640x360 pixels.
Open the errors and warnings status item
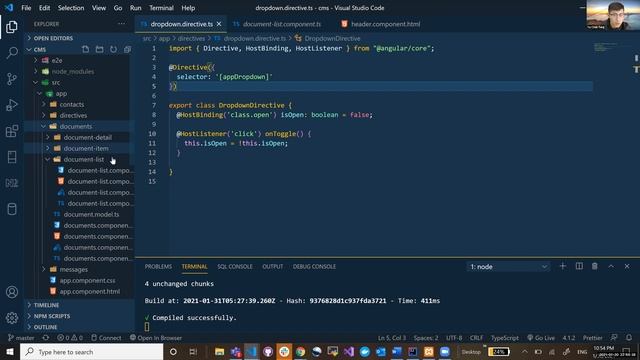click(70, 338)
